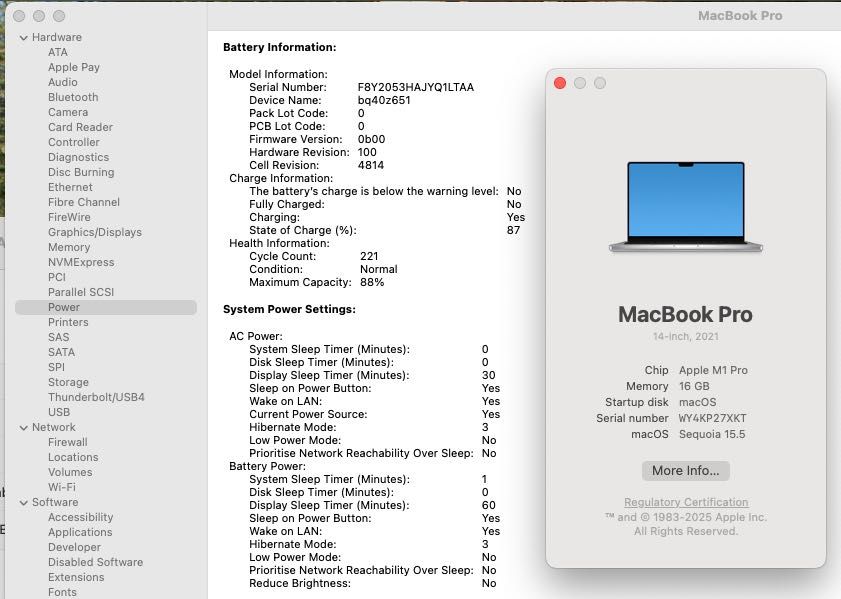Show Graphics/Displays information
The width and height of the screenshot is (841, 599).
94,232
